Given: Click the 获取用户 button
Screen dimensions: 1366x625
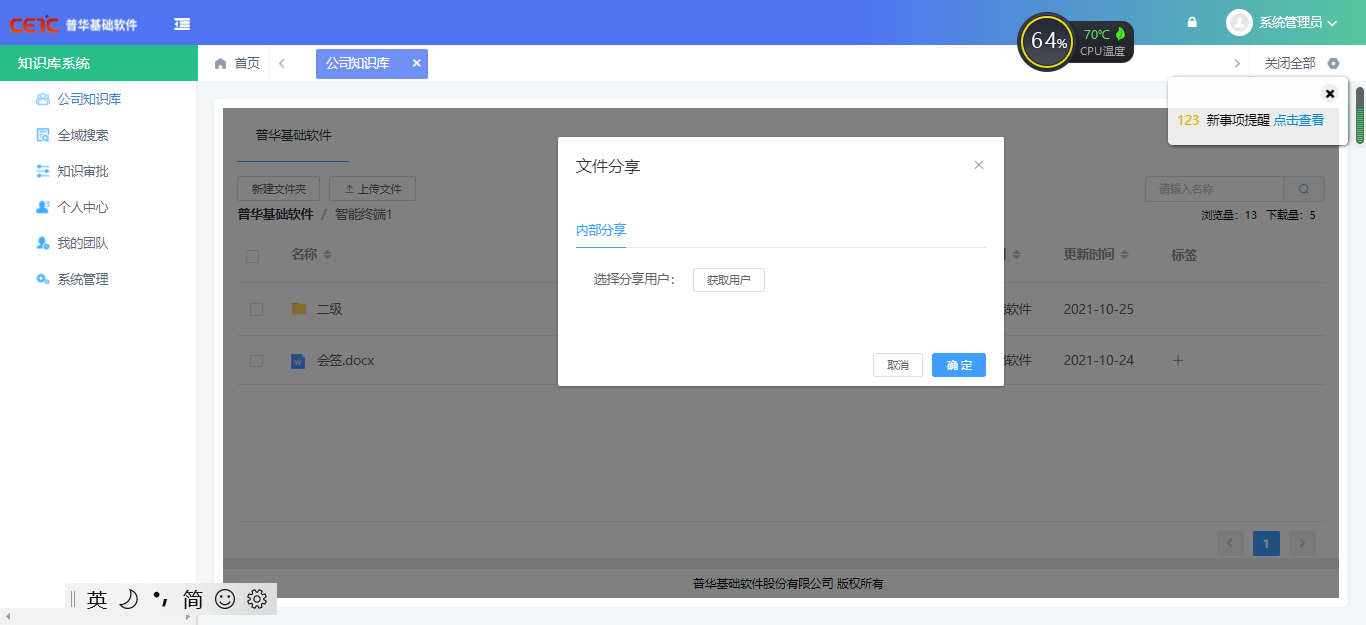Looking at the screenshot, I should click(729, 280).
